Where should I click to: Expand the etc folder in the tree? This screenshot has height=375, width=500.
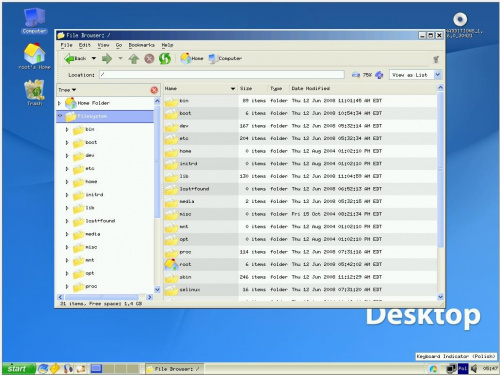pos(67,169)
